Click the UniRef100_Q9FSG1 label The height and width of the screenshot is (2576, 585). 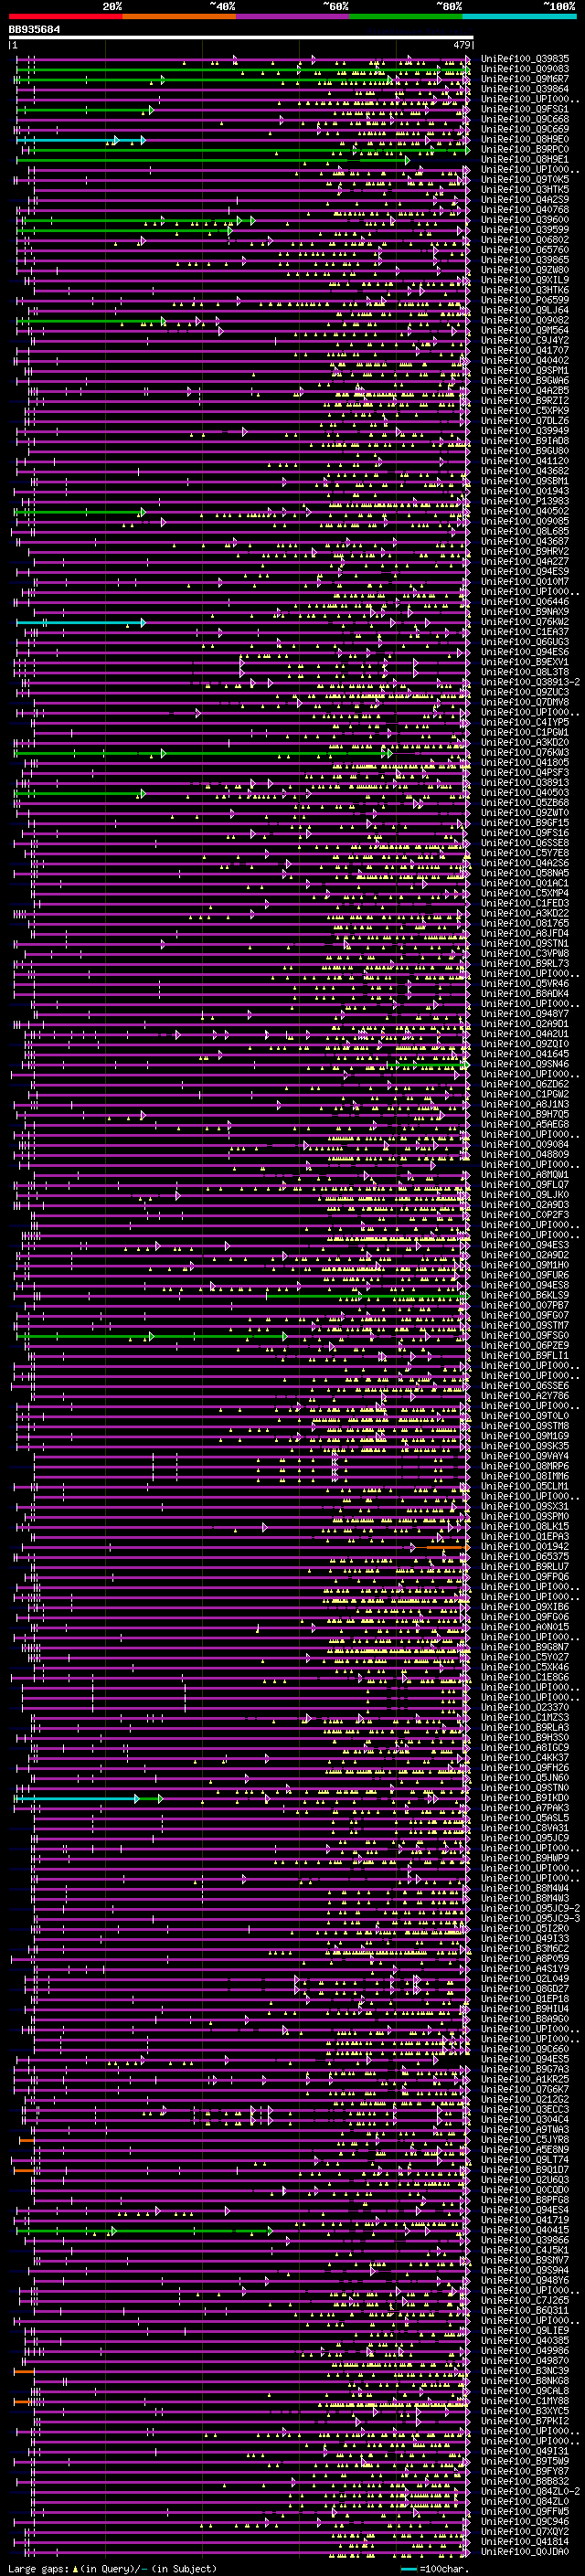tap(525, 109)
